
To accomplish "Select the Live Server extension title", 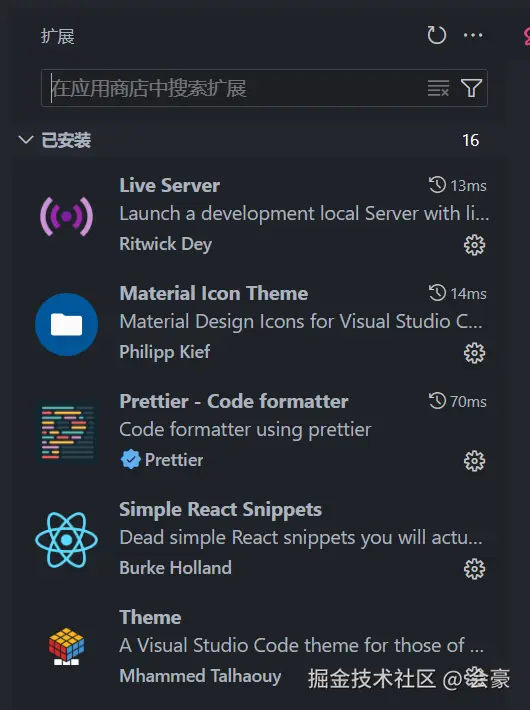I will 170,185.
